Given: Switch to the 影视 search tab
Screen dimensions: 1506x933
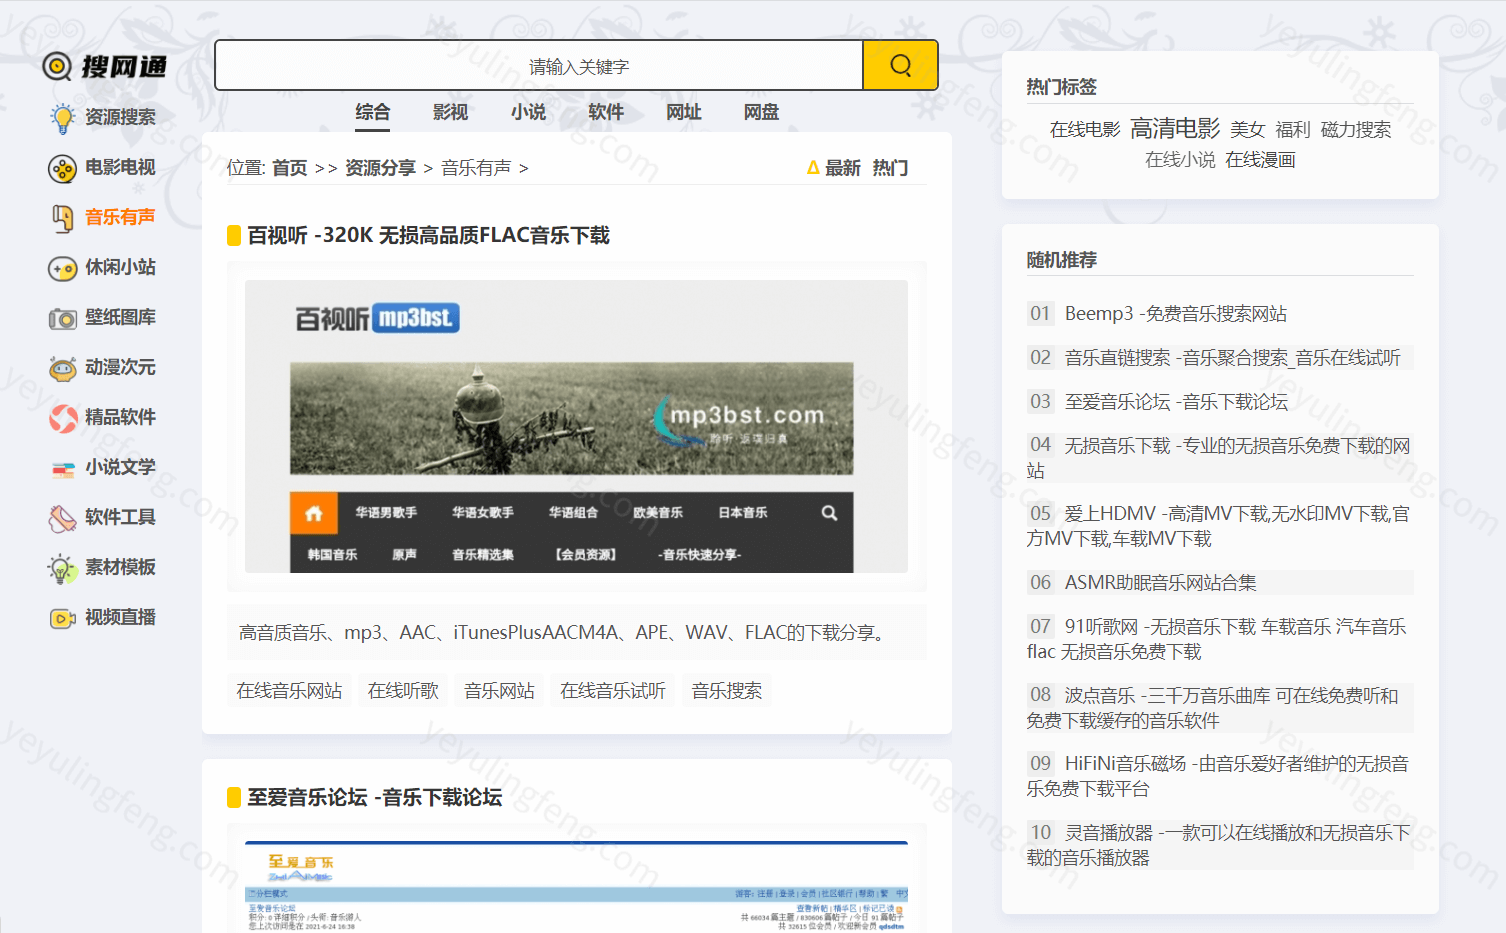Looking at the screenshot, I should pyautogui.click(x=450, y=112).
